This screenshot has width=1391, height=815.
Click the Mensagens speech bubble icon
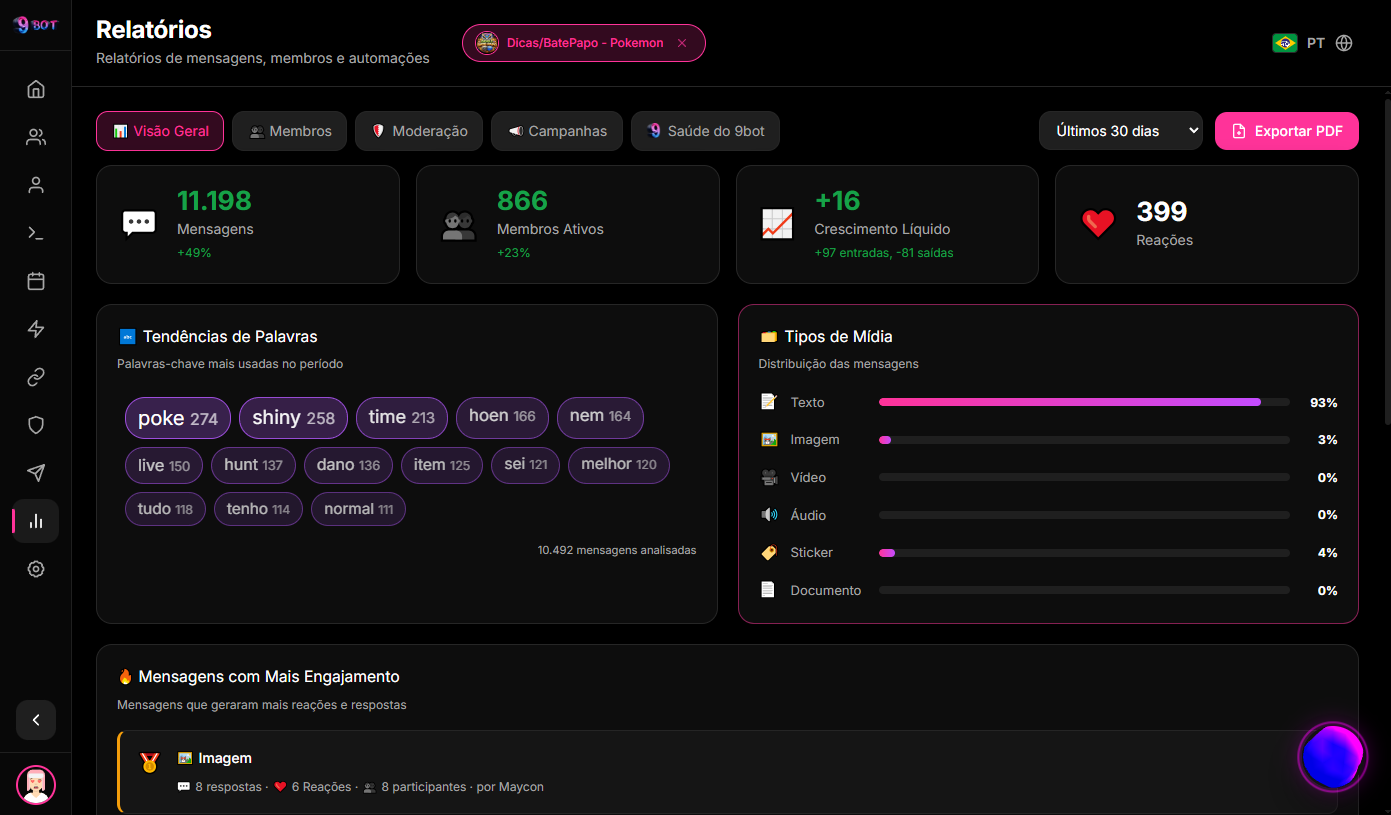[x=139, y=224]
